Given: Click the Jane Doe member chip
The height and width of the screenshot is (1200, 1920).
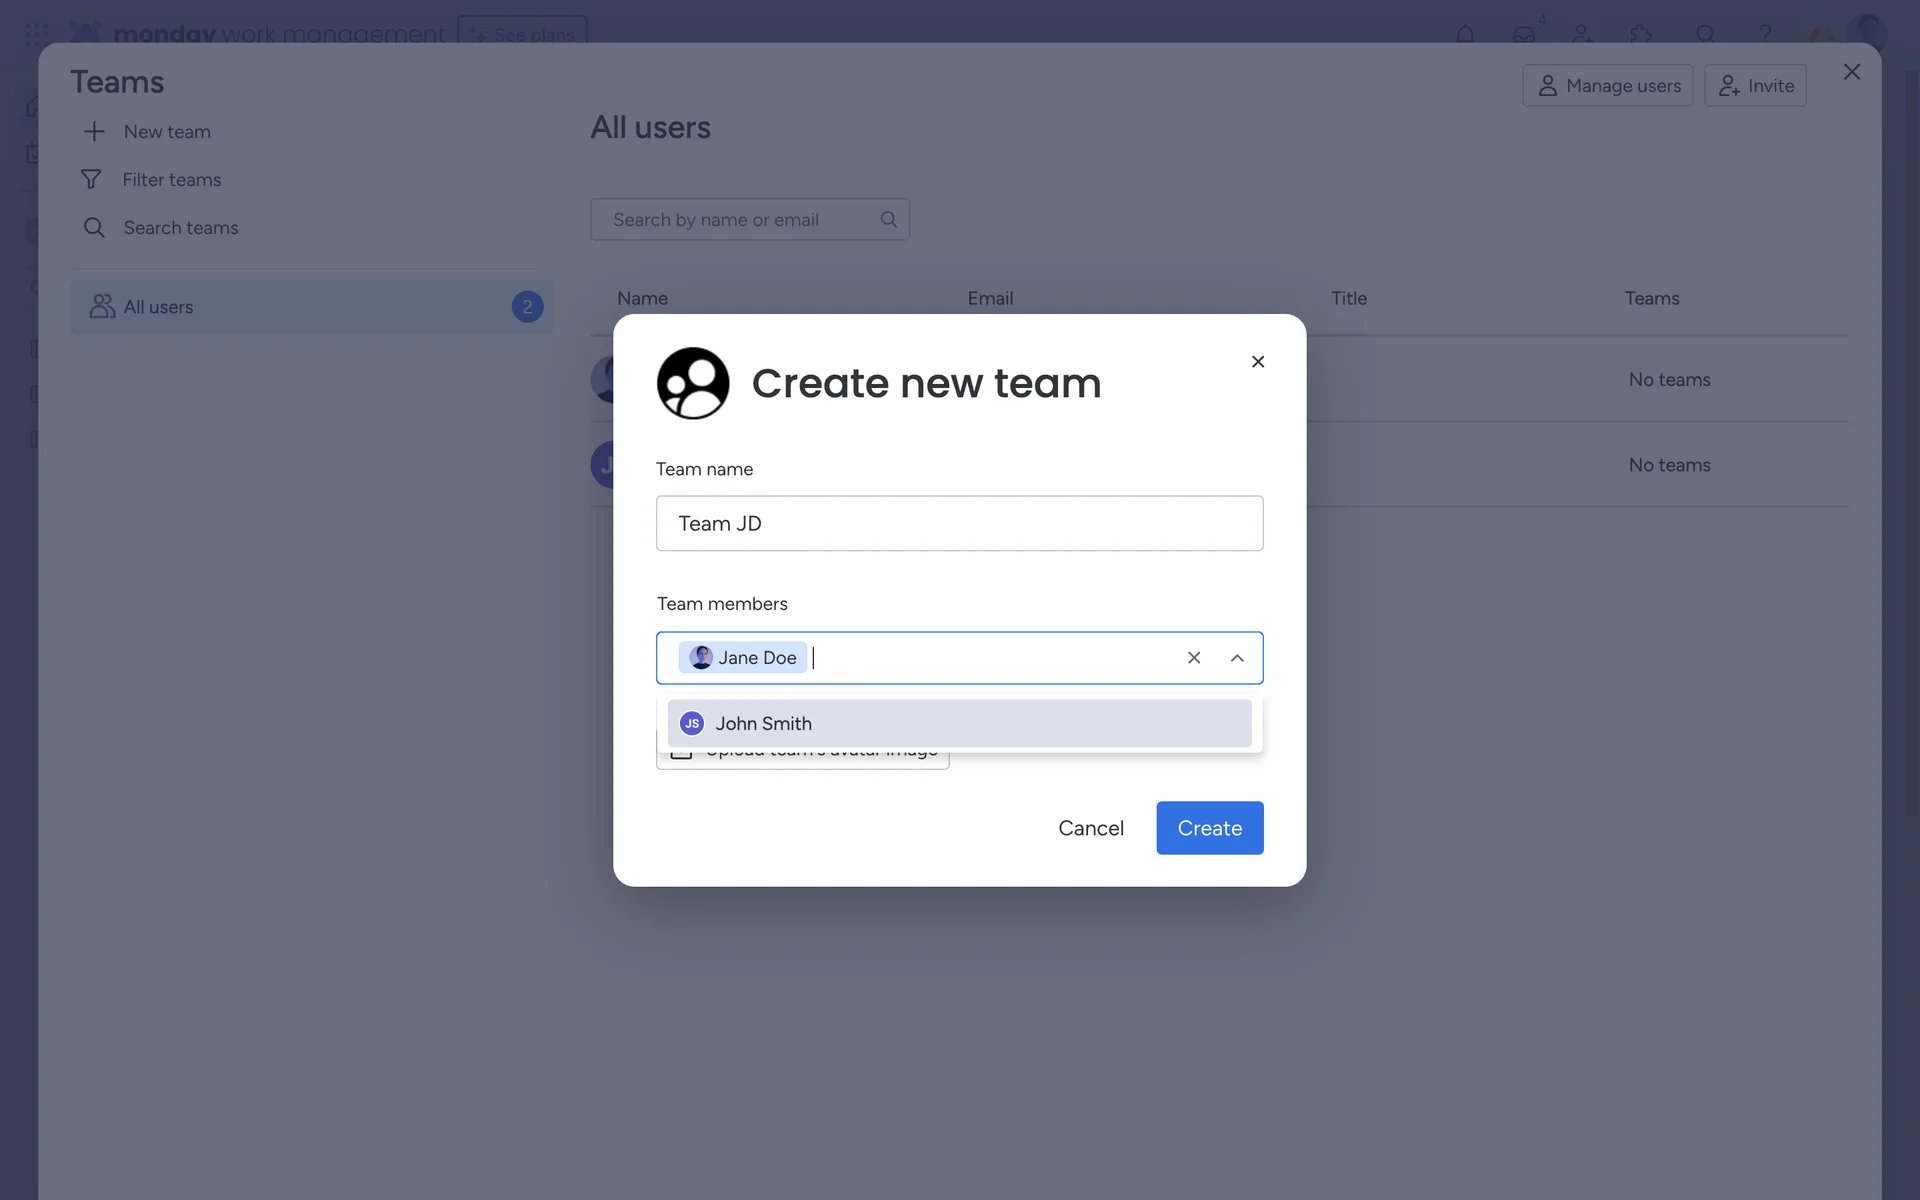Looking at the screenshot, I should 743,658.
